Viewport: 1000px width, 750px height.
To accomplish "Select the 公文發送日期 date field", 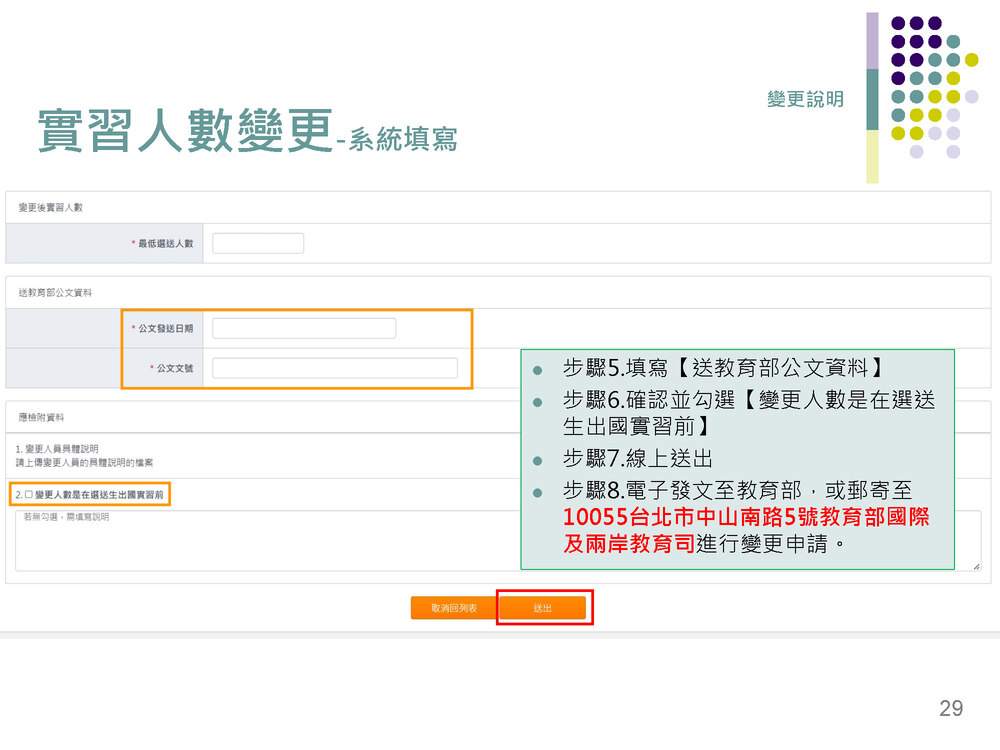I will [x=304, y=328].
